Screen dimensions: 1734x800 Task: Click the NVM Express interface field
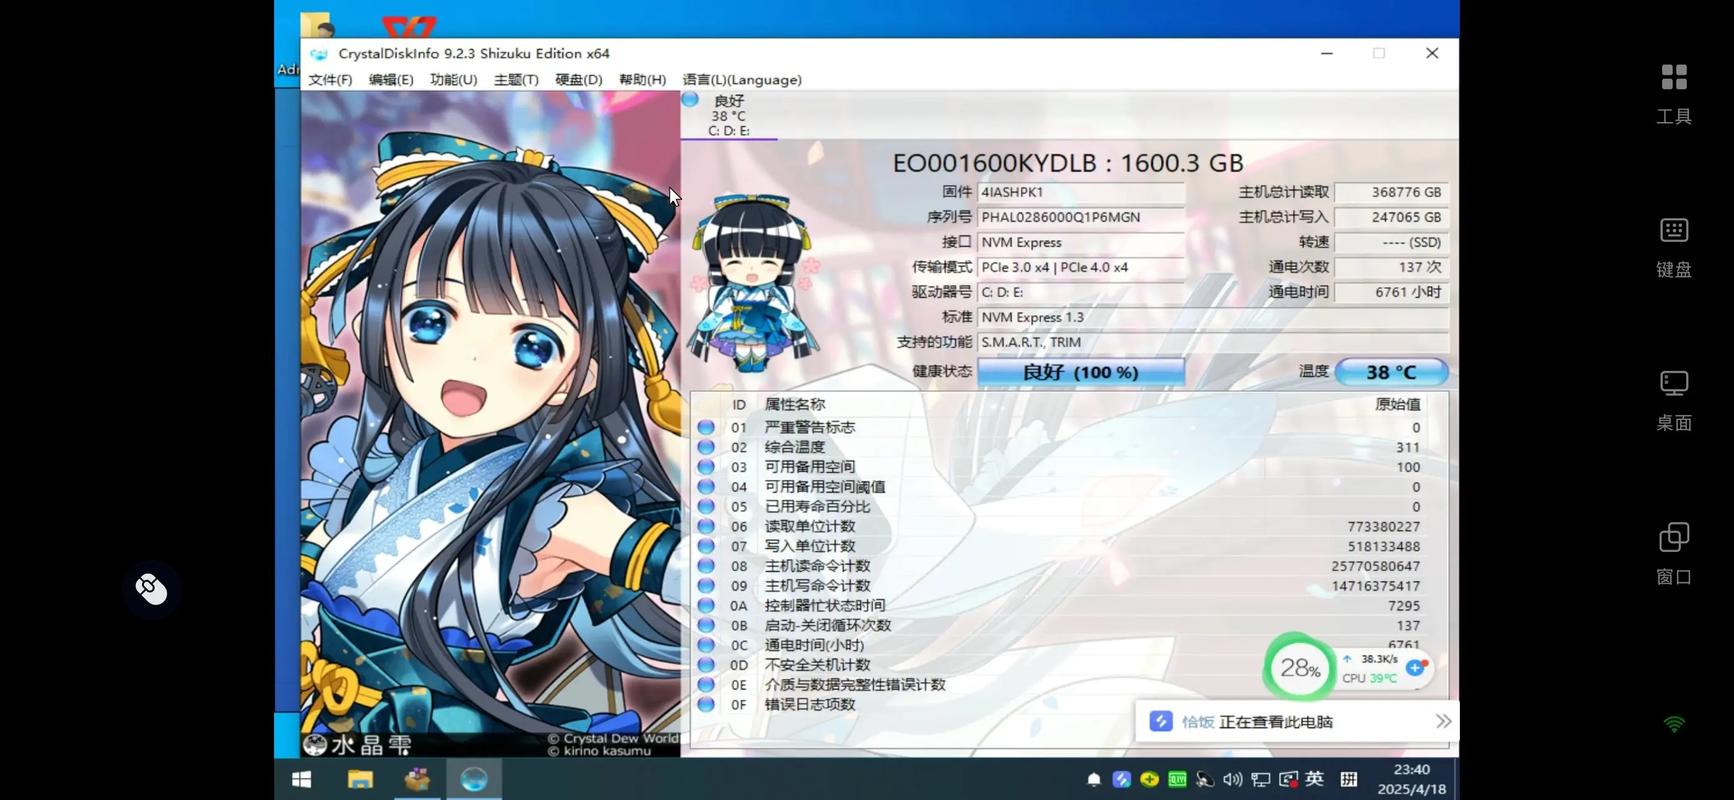click(1081, 242)
